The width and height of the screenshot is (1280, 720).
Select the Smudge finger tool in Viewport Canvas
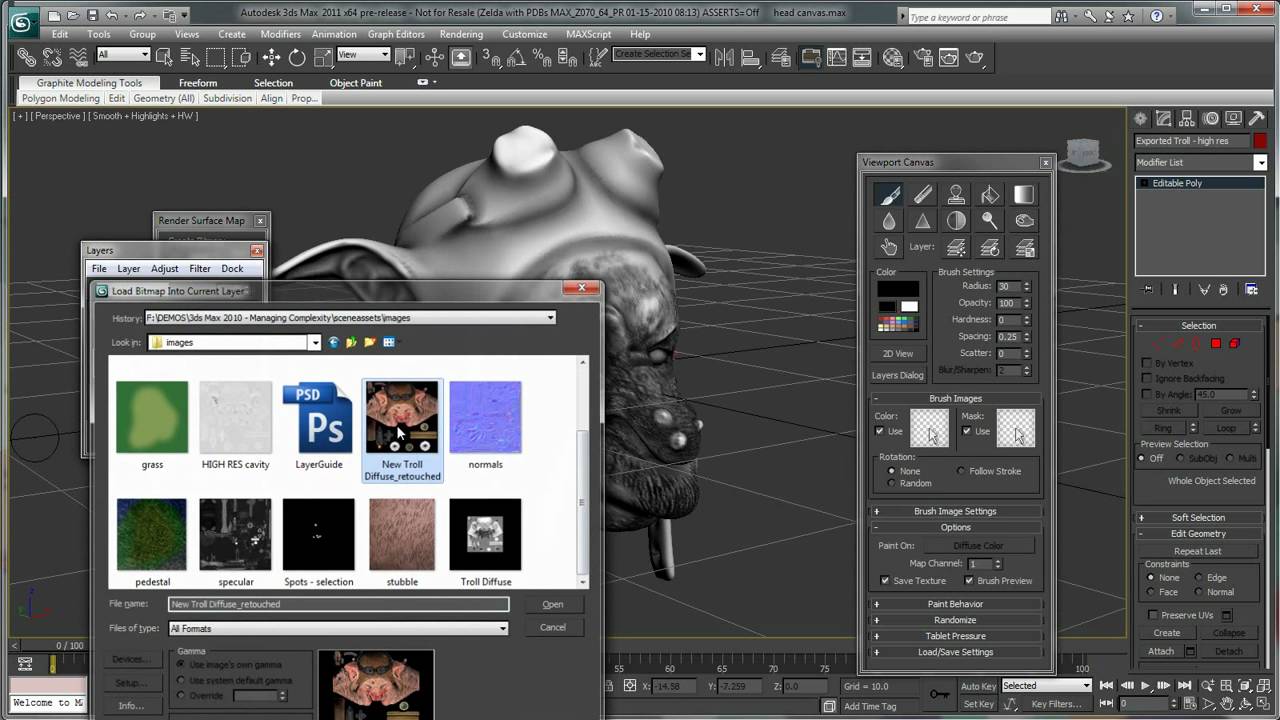[889, 247]
